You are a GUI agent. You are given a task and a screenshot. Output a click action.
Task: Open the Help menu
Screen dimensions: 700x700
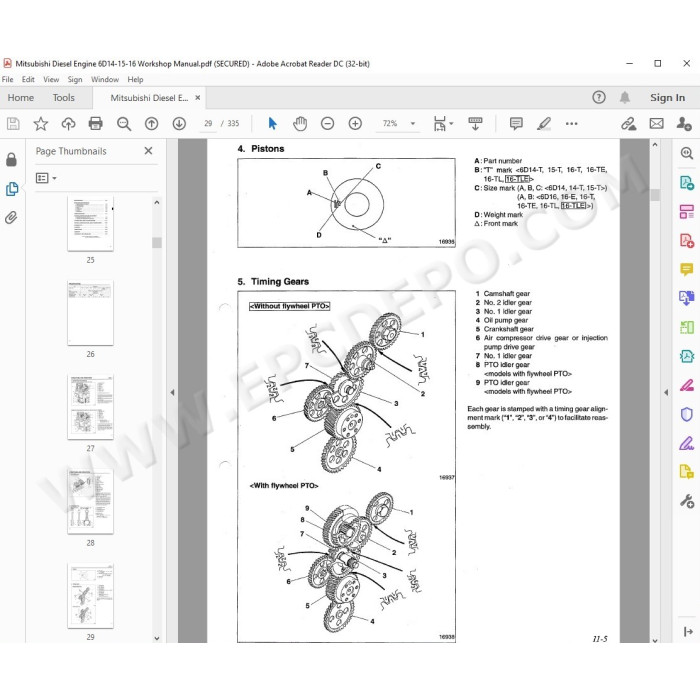pyautogui.click(x=135, y=79)
